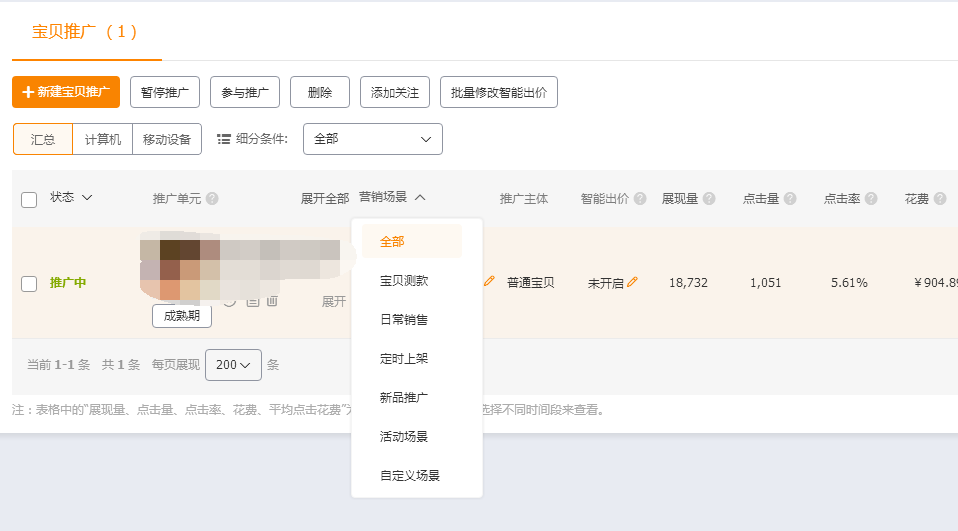Click the 添加关注 button
Screen dimensions: 958x531
(395, 92)
